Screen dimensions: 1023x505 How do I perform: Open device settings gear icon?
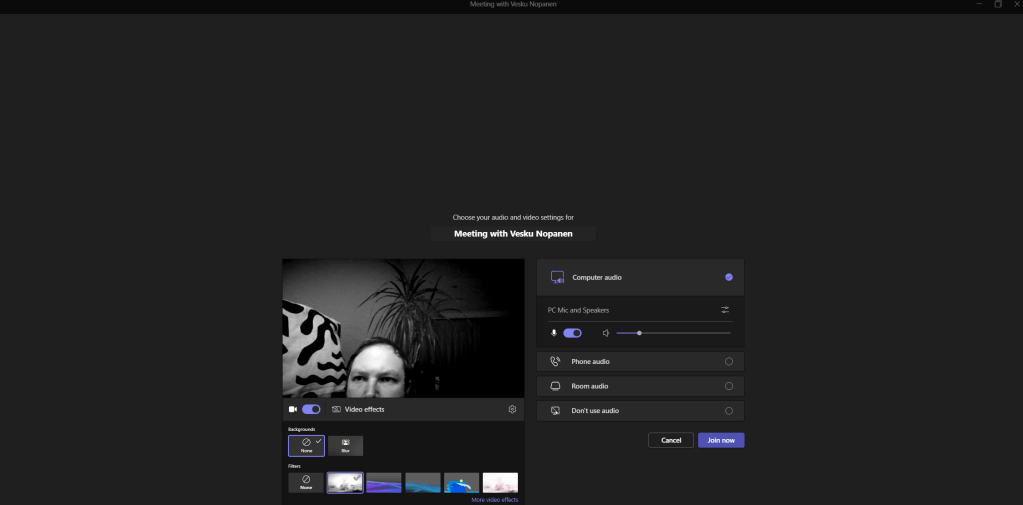(512, 409)
